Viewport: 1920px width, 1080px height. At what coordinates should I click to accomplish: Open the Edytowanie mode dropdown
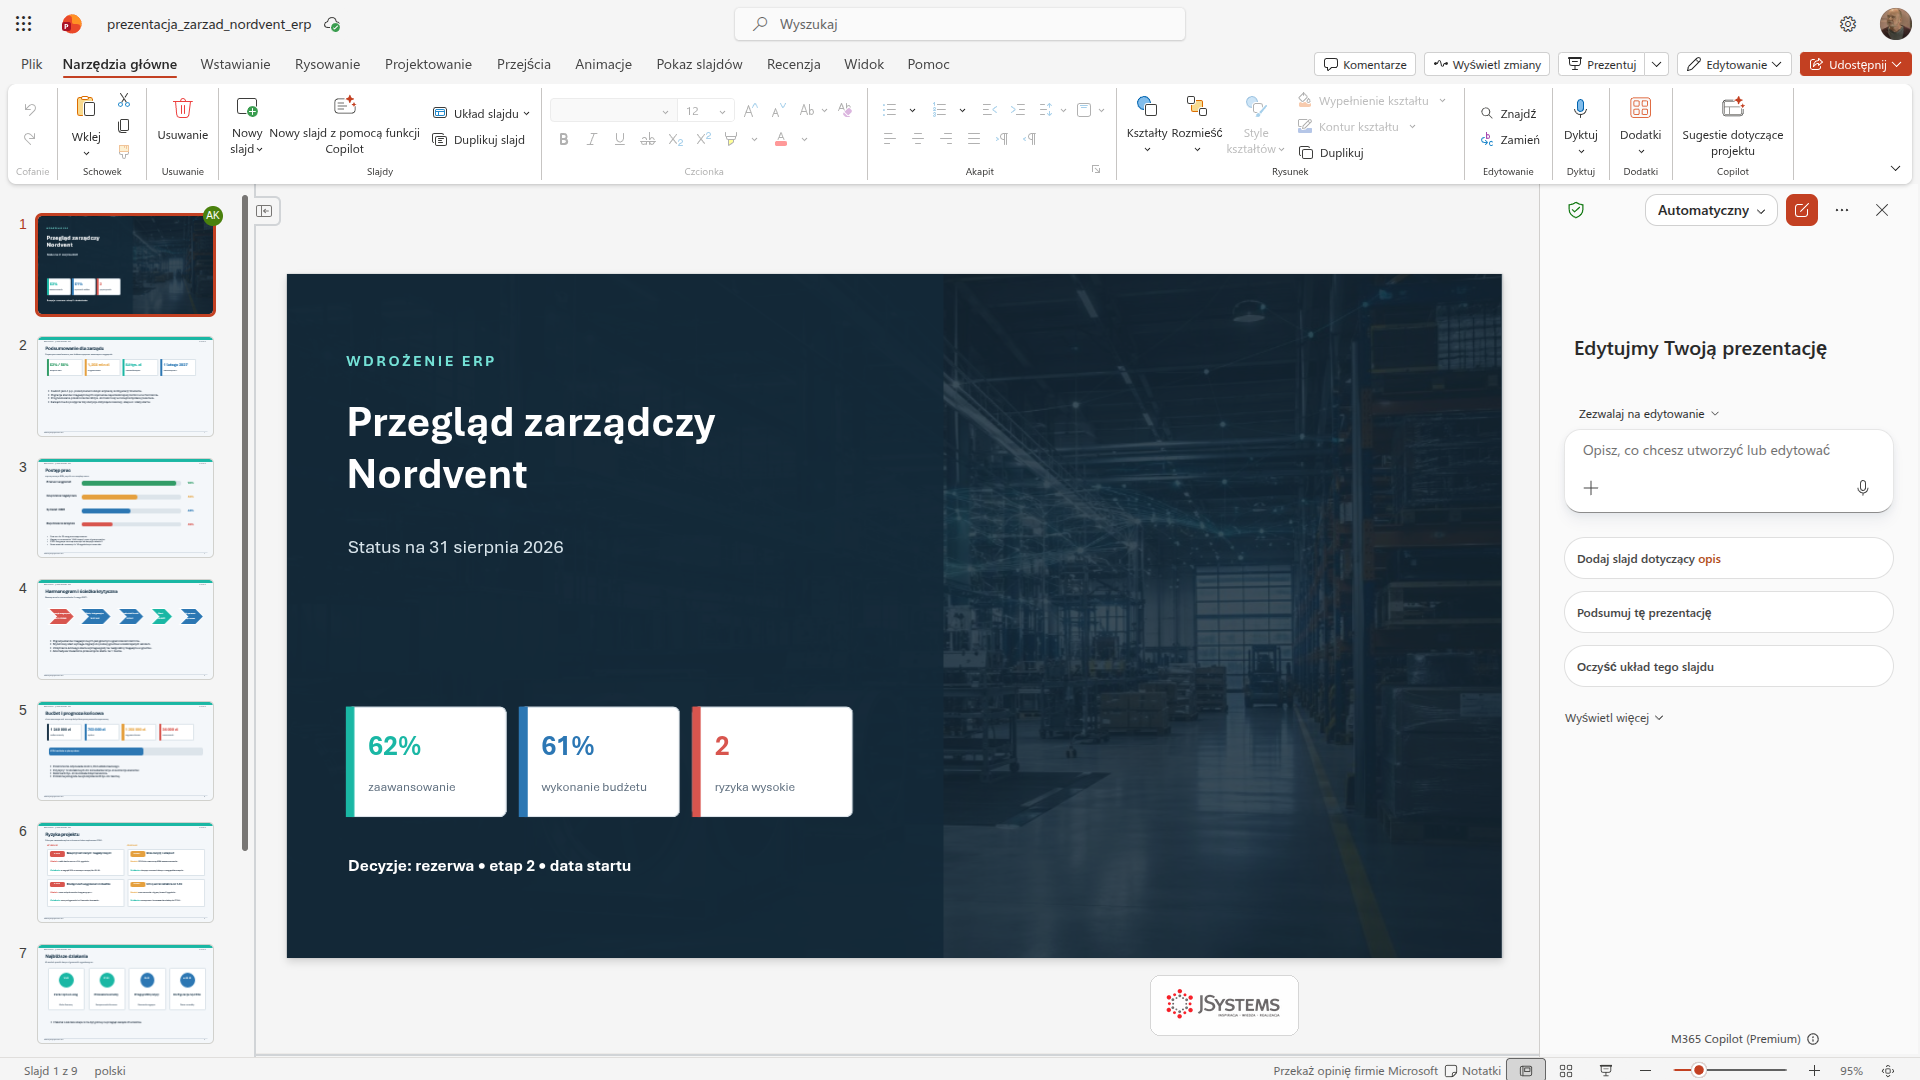tap(1734, 64)
